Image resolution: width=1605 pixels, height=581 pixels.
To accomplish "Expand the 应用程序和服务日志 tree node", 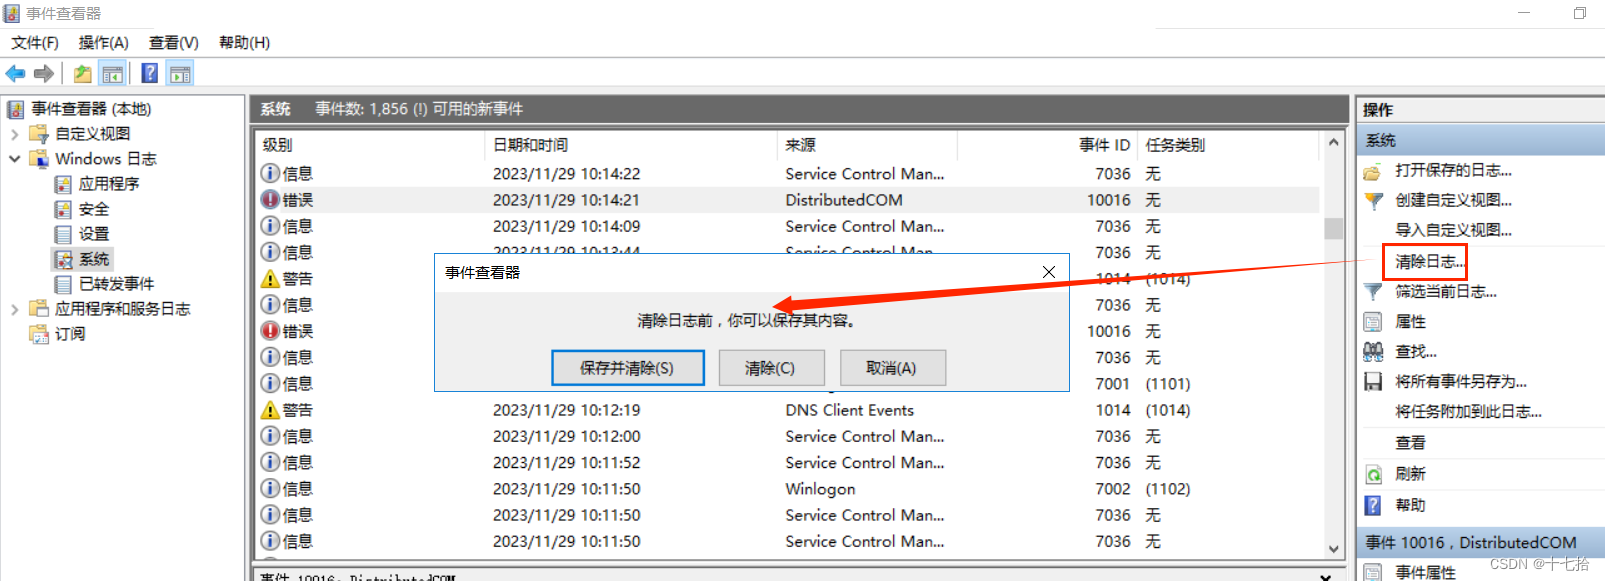I will point(14,309).
